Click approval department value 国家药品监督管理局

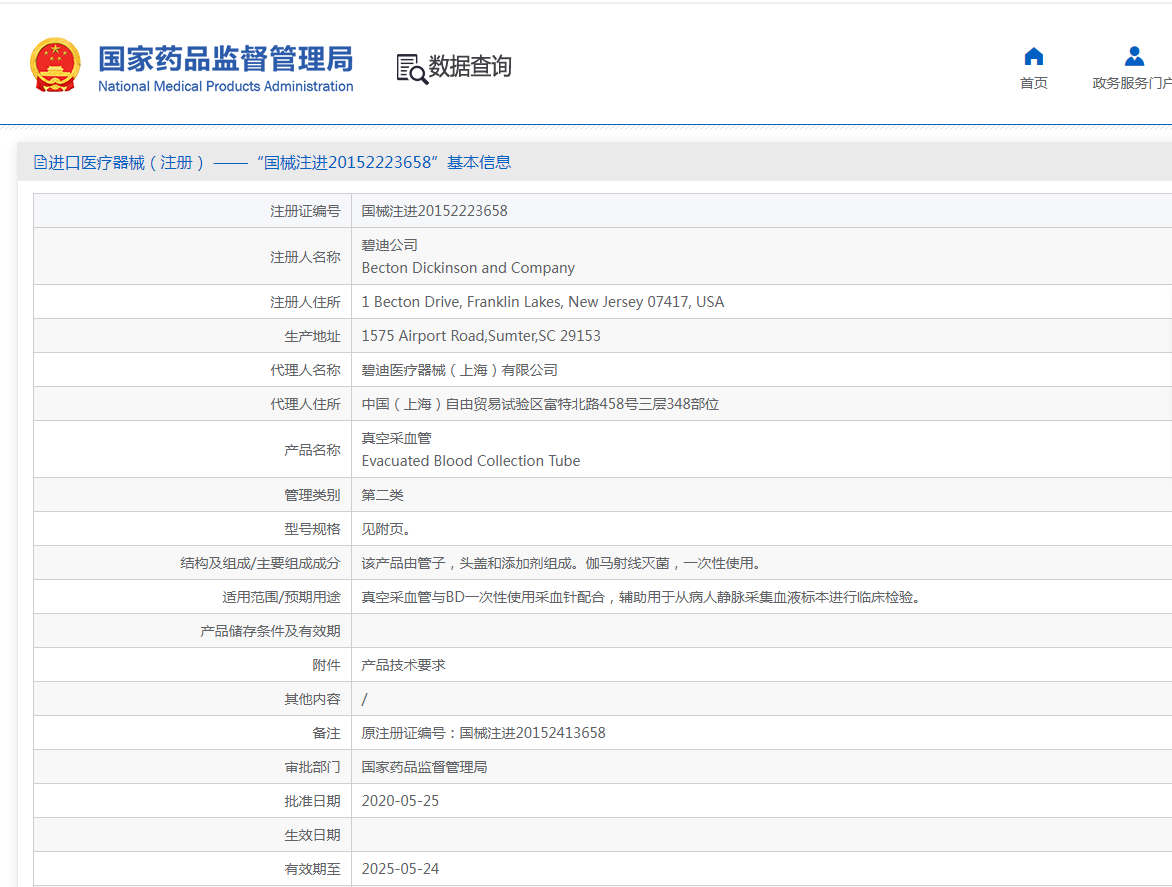(425, 767)
